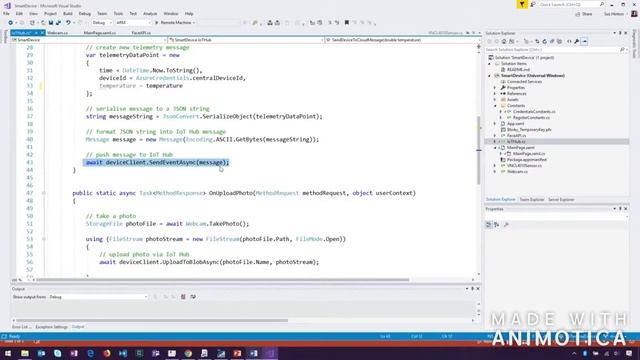640x360 pixels.
Task: Click the Undo icon in the toolbar
Action: coord(68,23)
